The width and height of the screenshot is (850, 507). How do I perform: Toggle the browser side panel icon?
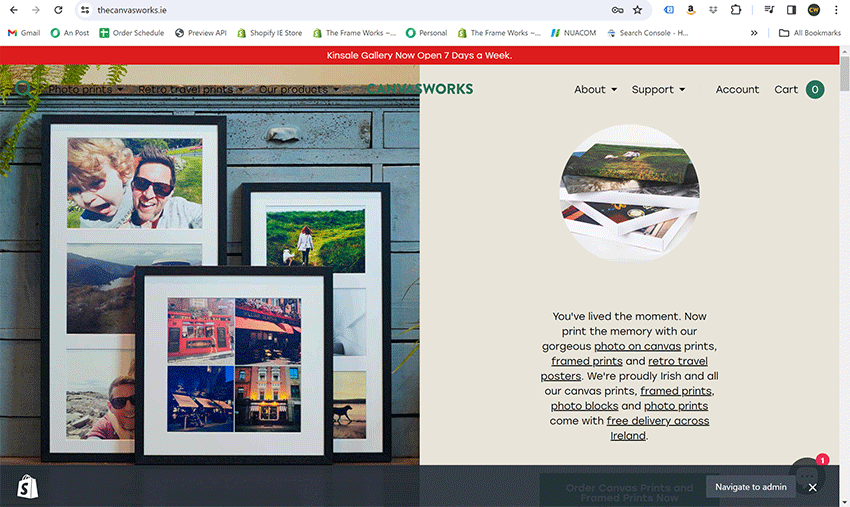(x=791, y=10)
